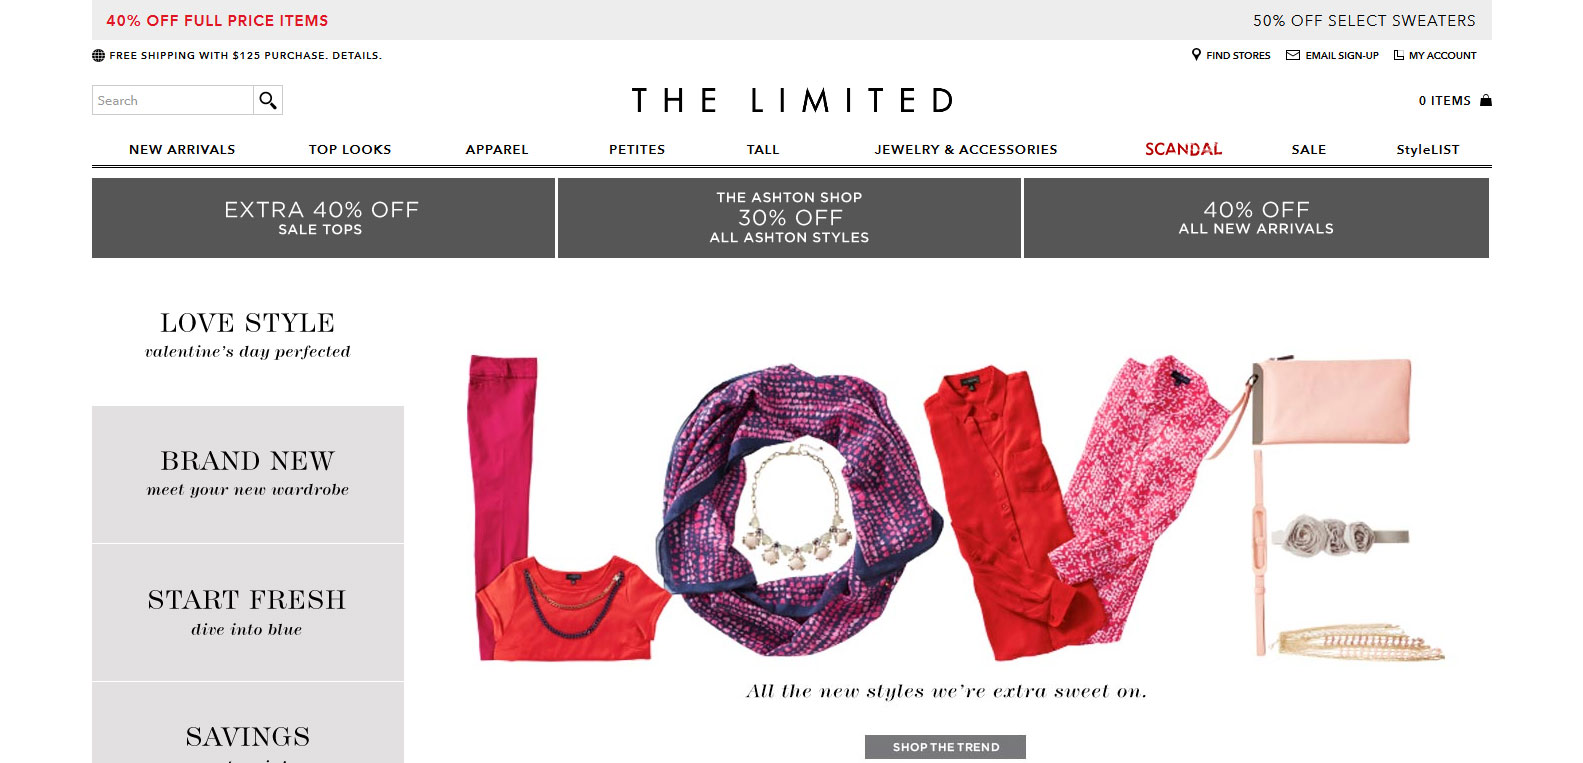Open the Sale menu item
Image resolution: width=1583 pixels, height=763 pixels.
click(1309, 149)
